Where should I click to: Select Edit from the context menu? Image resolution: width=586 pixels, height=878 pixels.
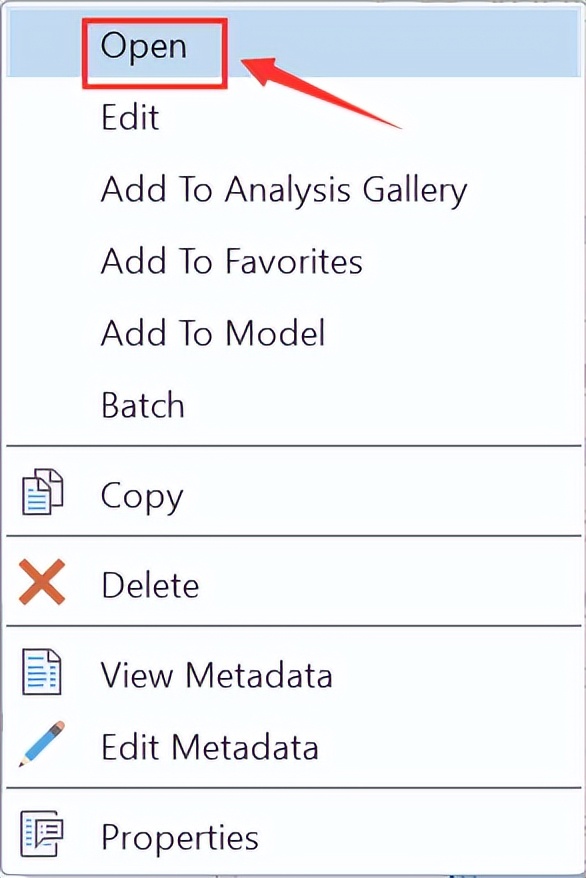[130, 117]
